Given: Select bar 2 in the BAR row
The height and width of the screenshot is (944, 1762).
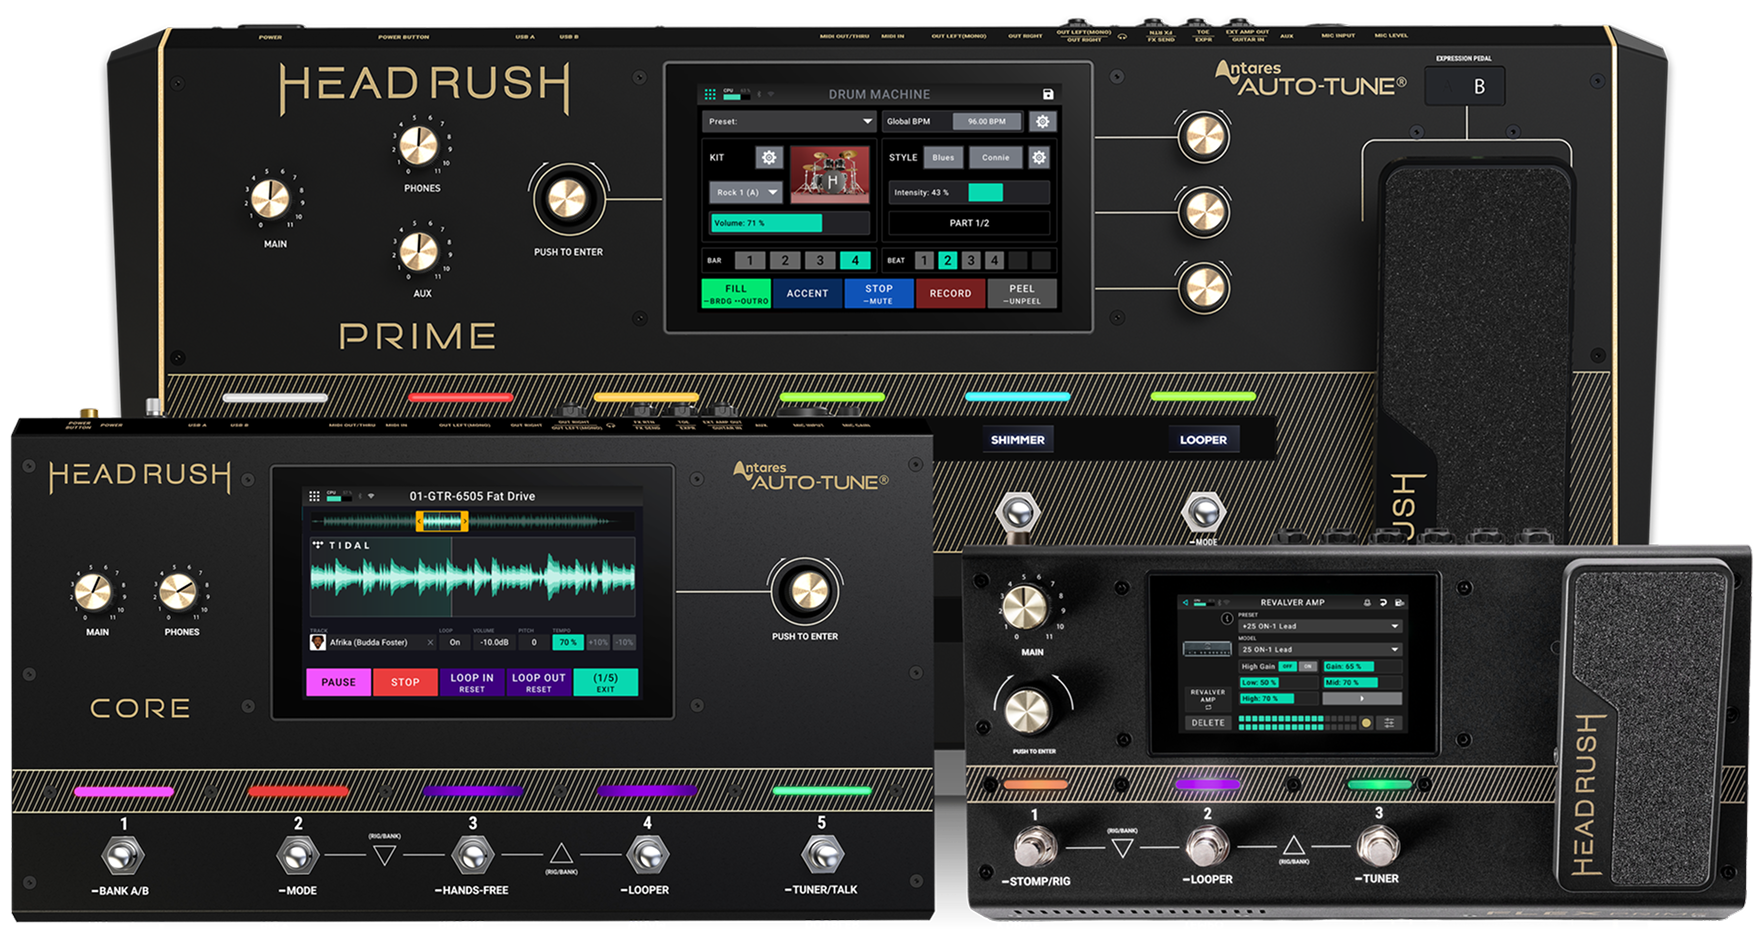Looking at the screenshot, I should pos(784,260).
